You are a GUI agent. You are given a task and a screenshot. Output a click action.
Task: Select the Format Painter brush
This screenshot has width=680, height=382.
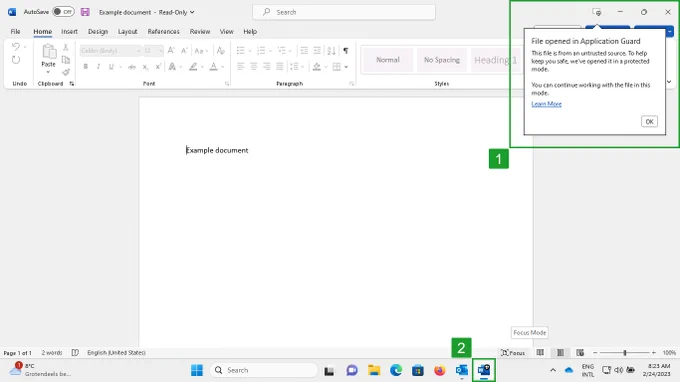66,72
